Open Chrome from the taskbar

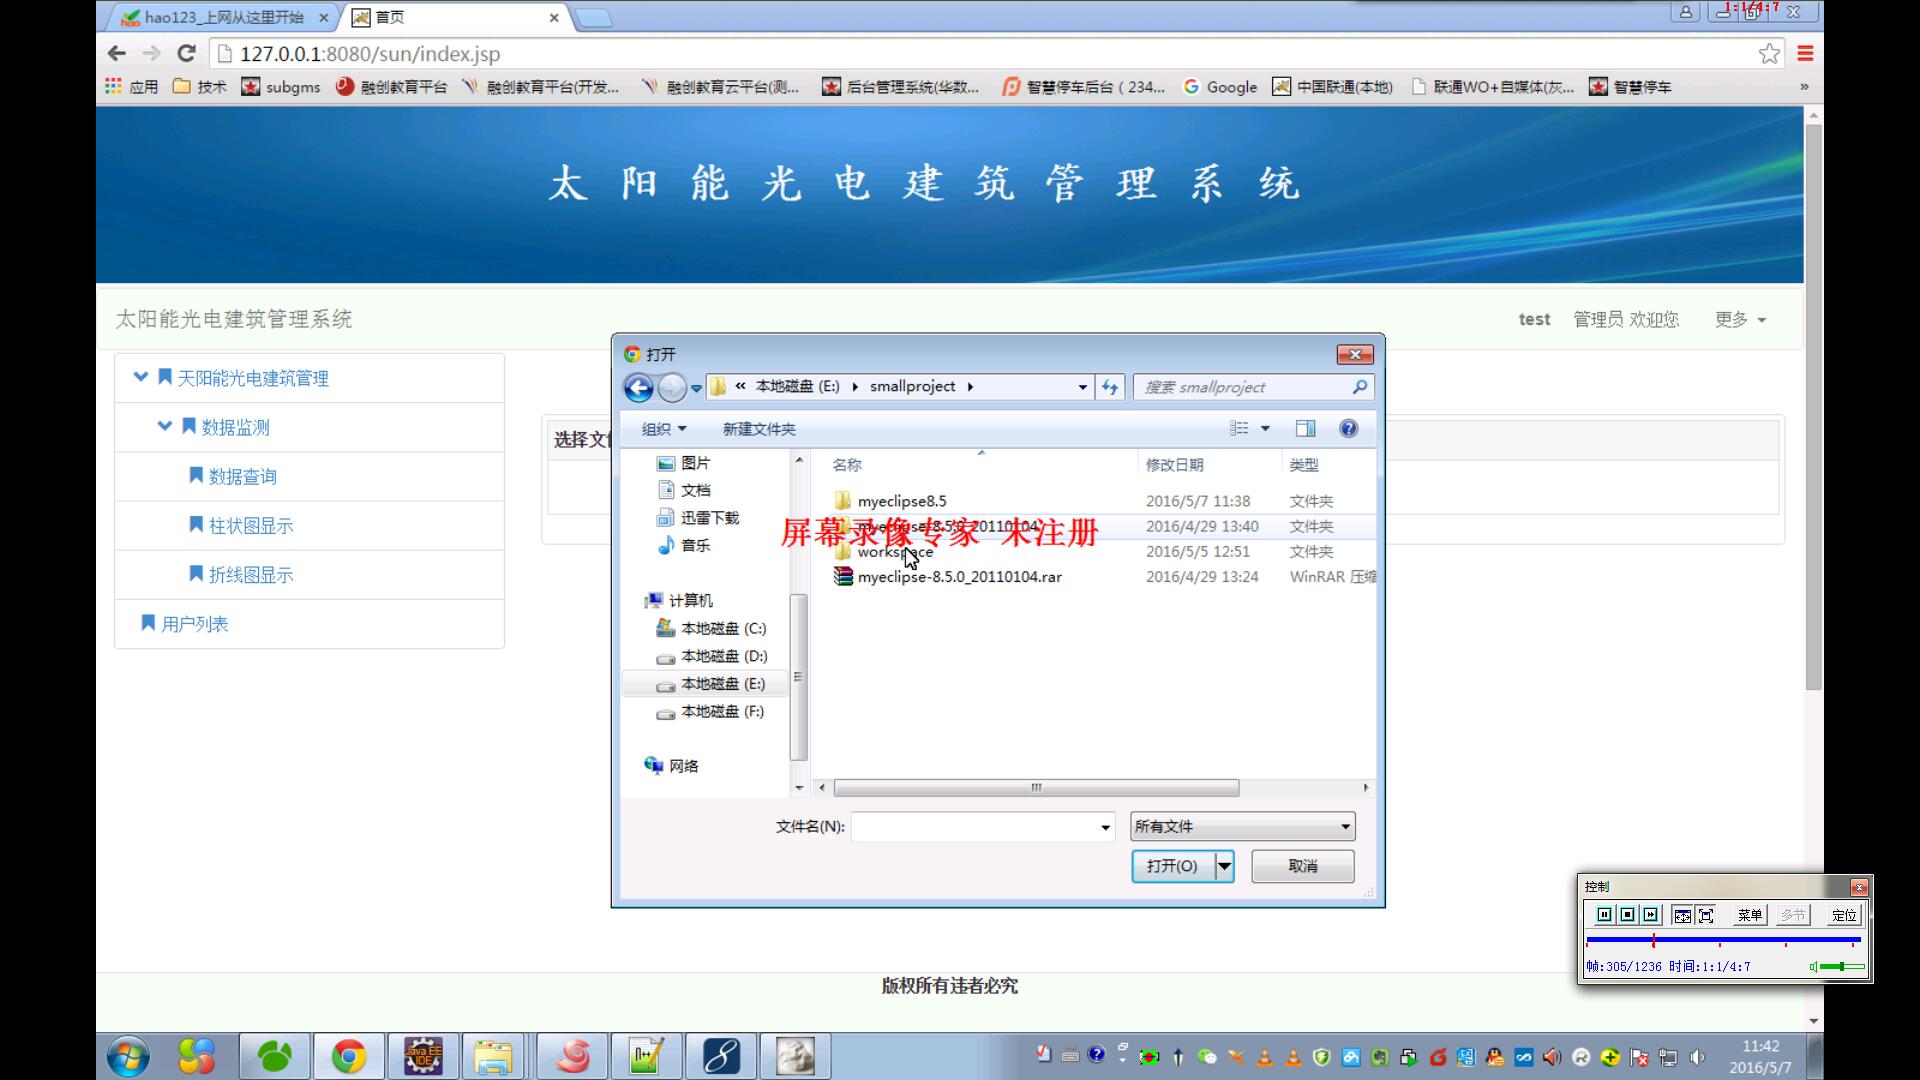coord(348,1057)
